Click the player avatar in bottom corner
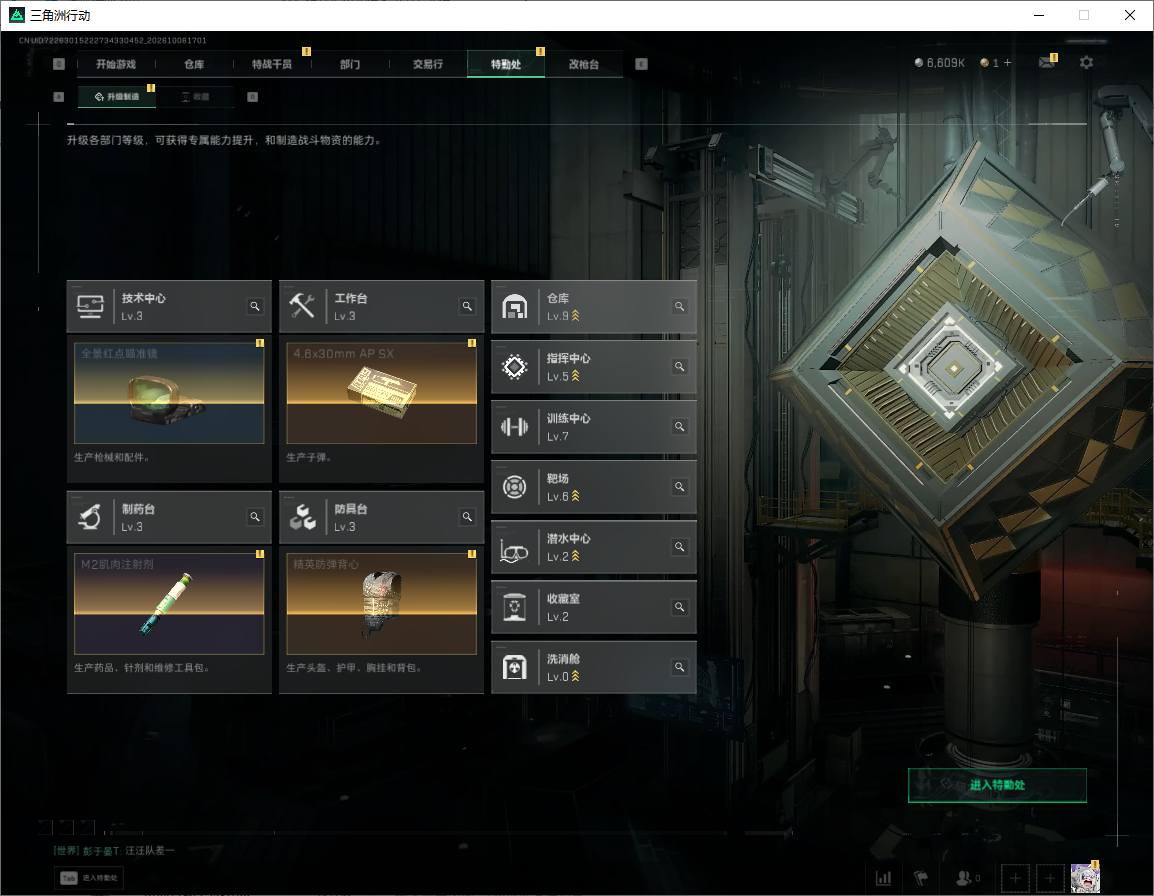Image resolution: width=1154 pixels, height=896 pixels. pos(1085,878)
